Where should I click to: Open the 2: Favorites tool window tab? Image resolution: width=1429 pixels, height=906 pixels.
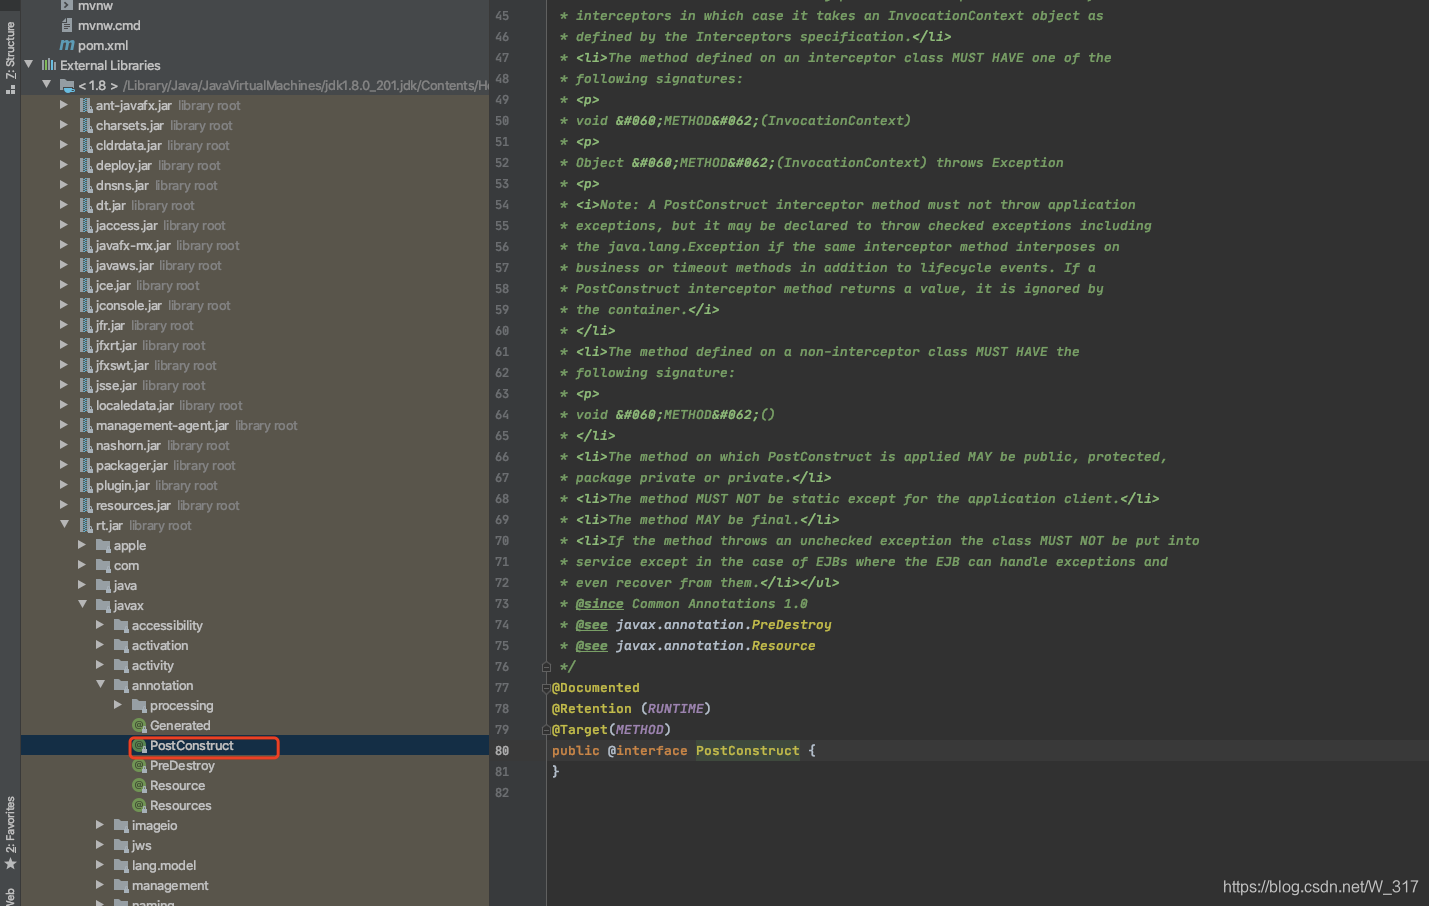point(10,833)
